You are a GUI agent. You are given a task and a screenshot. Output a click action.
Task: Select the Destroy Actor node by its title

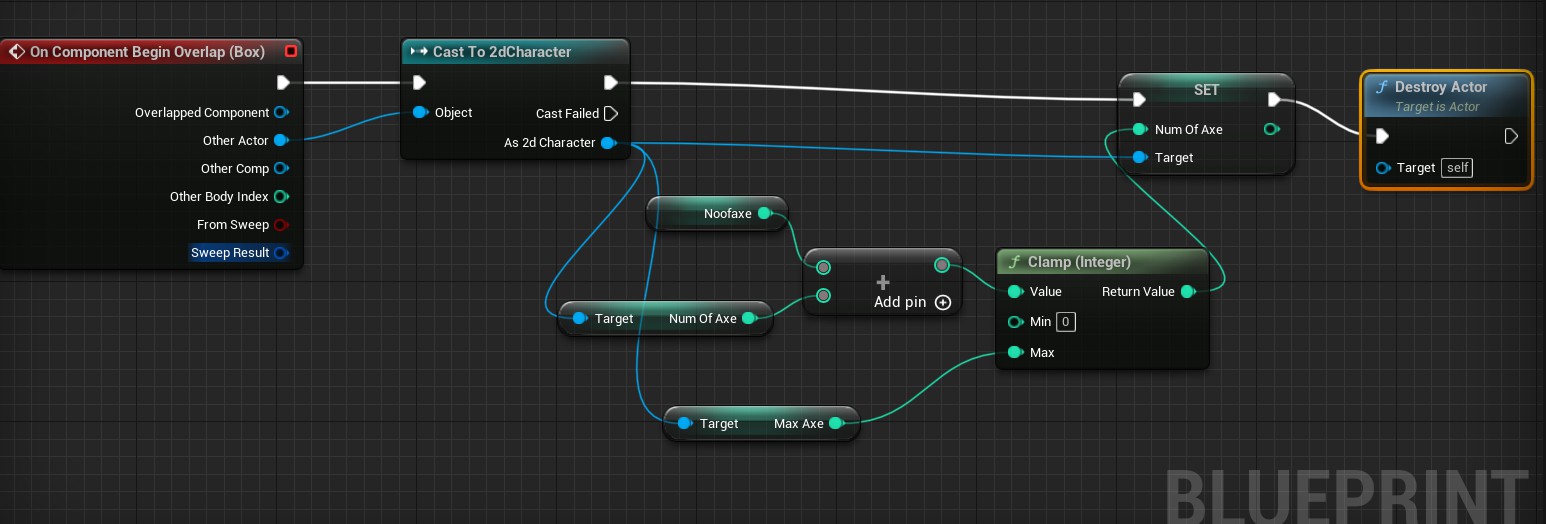(1440, 87)
